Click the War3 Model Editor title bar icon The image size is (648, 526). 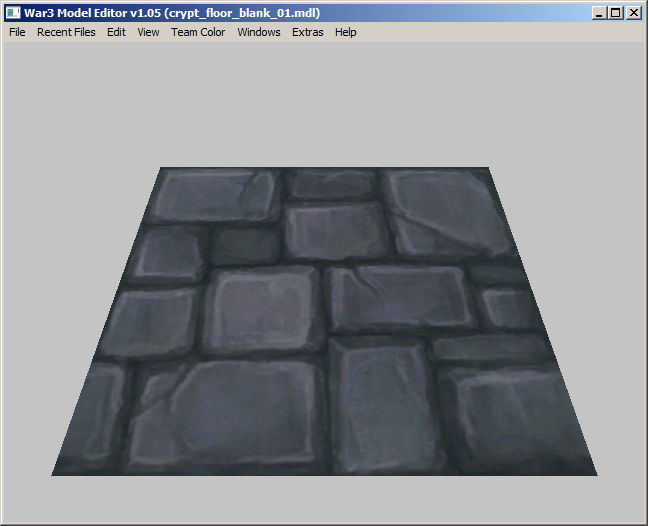(13, 13)
